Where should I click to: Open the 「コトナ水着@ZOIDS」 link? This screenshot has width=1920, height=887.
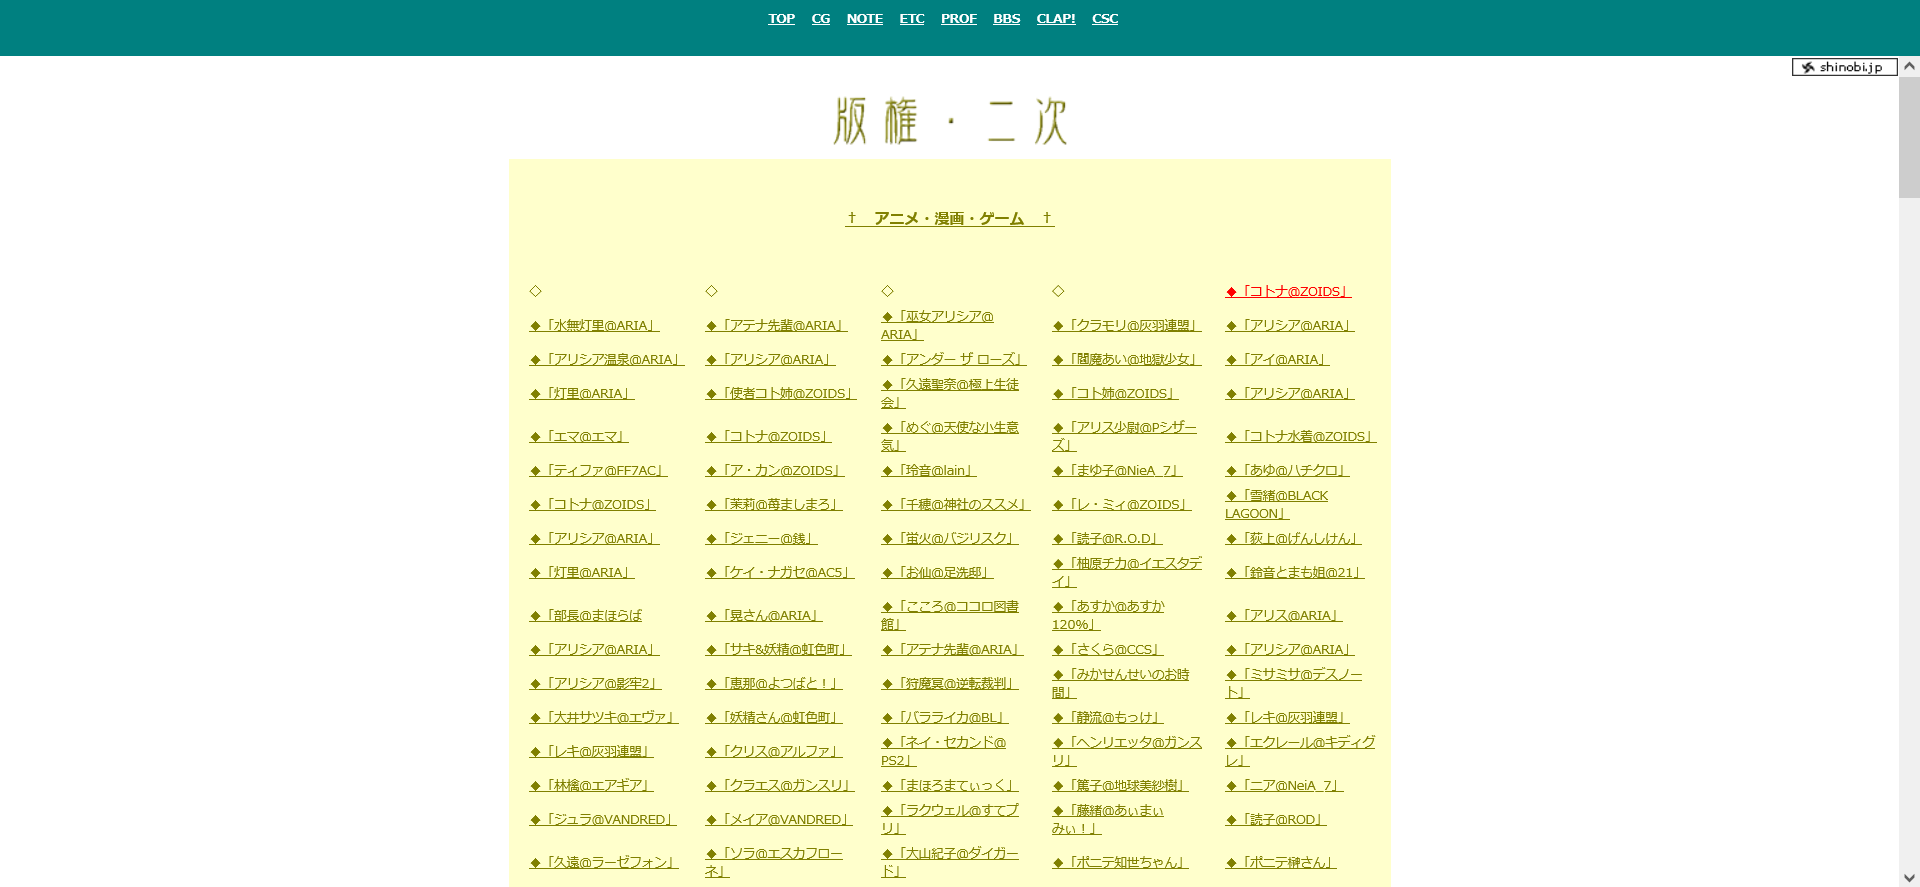(1300, 437)
